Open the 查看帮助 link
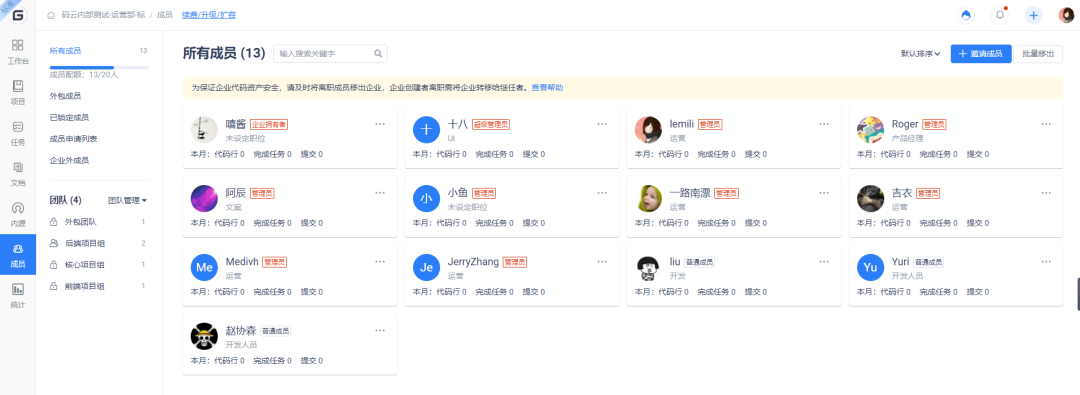The height and width of the screenshot is (395, 1080). click(x=547, y=88)
